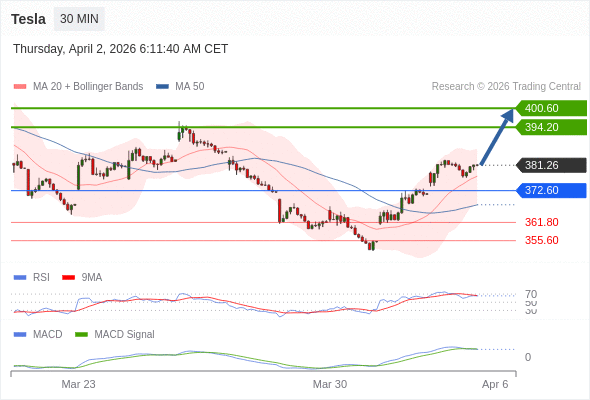
Task: Click the 381.26 current price tag
Action: [551, 165]
